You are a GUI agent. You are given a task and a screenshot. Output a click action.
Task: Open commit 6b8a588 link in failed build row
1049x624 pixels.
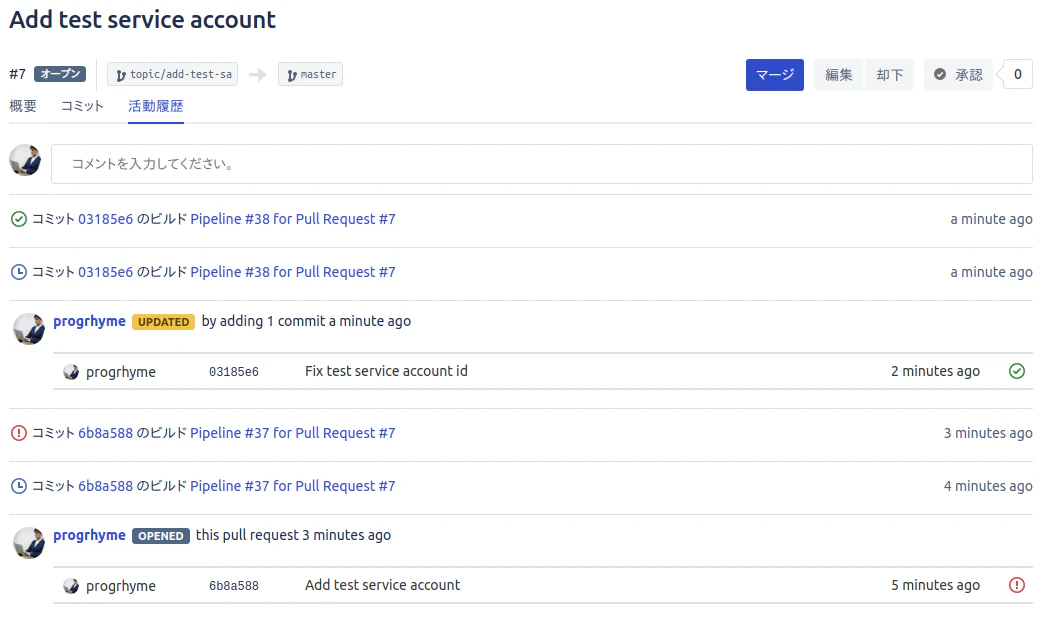pos(106,433)
